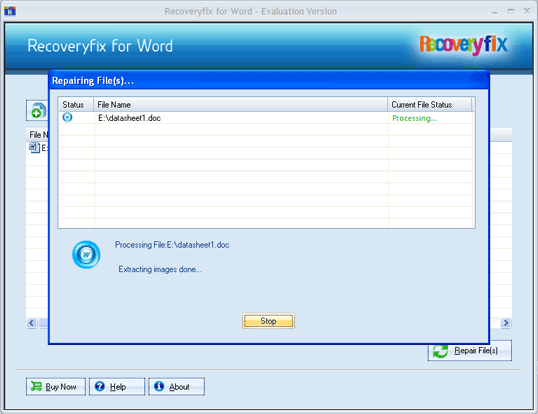Viewport: 538px width, 414px height.
Task: Click the app icon in the title bar
Action: point(10,11)
